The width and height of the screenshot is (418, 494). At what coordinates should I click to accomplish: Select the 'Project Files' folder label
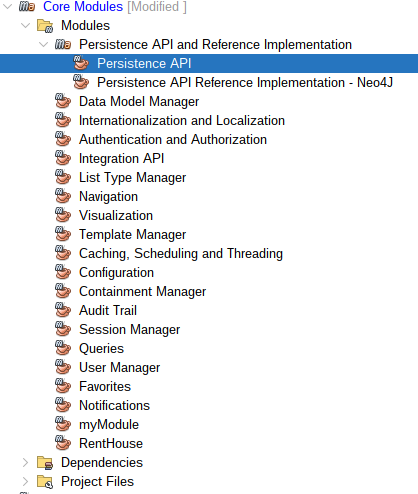tap(97, 482)
